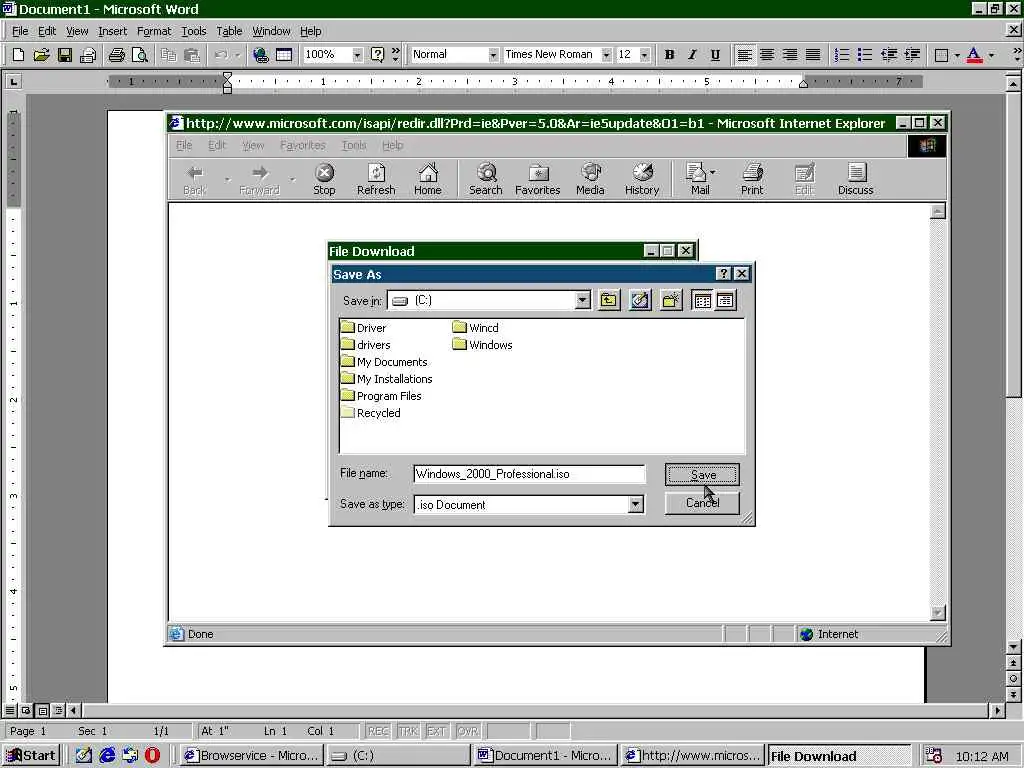Click the Discuss icon in Internet Explorer

(856, 180)
